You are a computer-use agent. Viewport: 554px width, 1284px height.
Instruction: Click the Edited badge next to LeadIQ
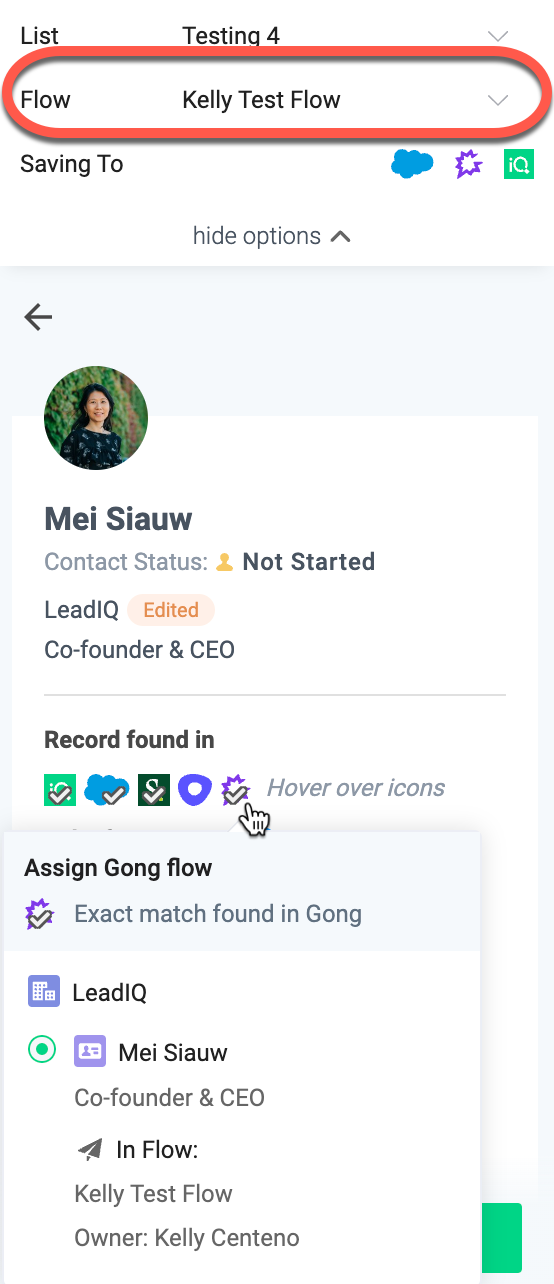pyautogui.click(x=171, y=610)
